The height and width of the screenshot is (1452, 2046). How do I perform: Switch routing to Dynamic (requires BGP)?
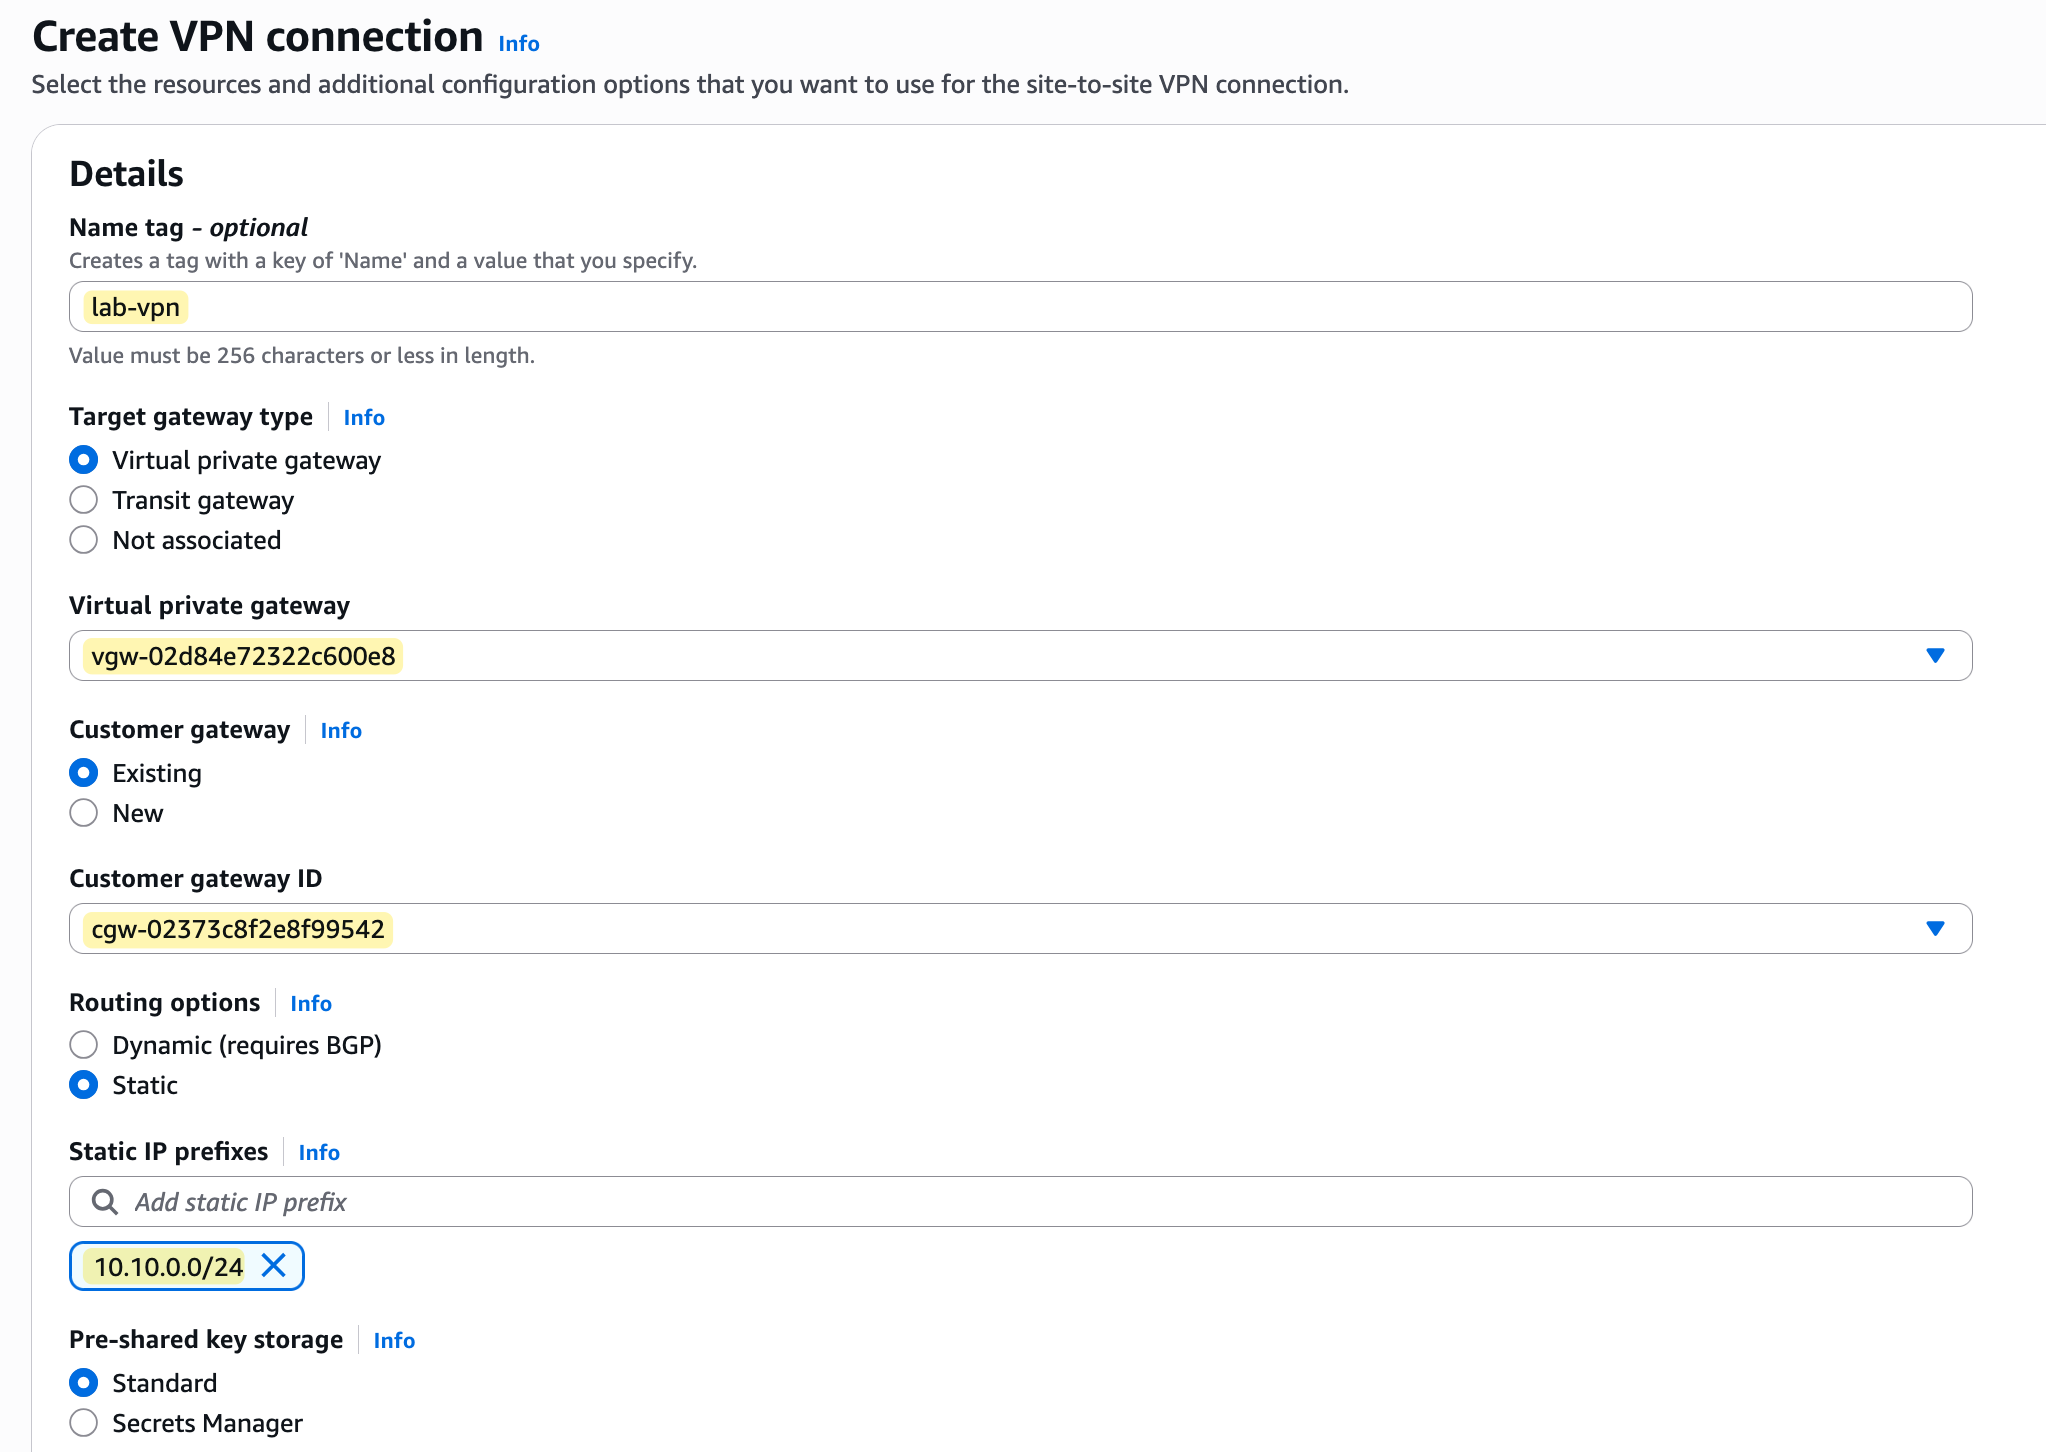(x=84, y=1045)
